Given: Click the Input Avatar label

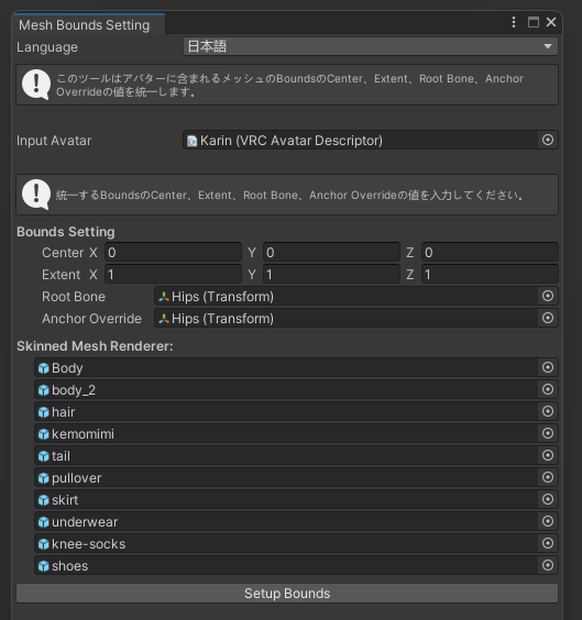Looking at the screenshot, I should tap(54, 140).
